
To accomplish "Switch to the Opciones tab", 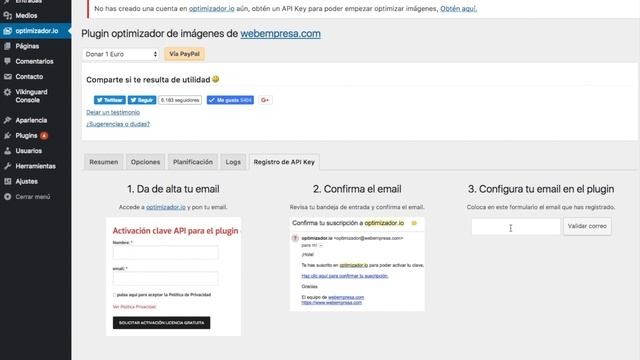I will tap(145, 162).
